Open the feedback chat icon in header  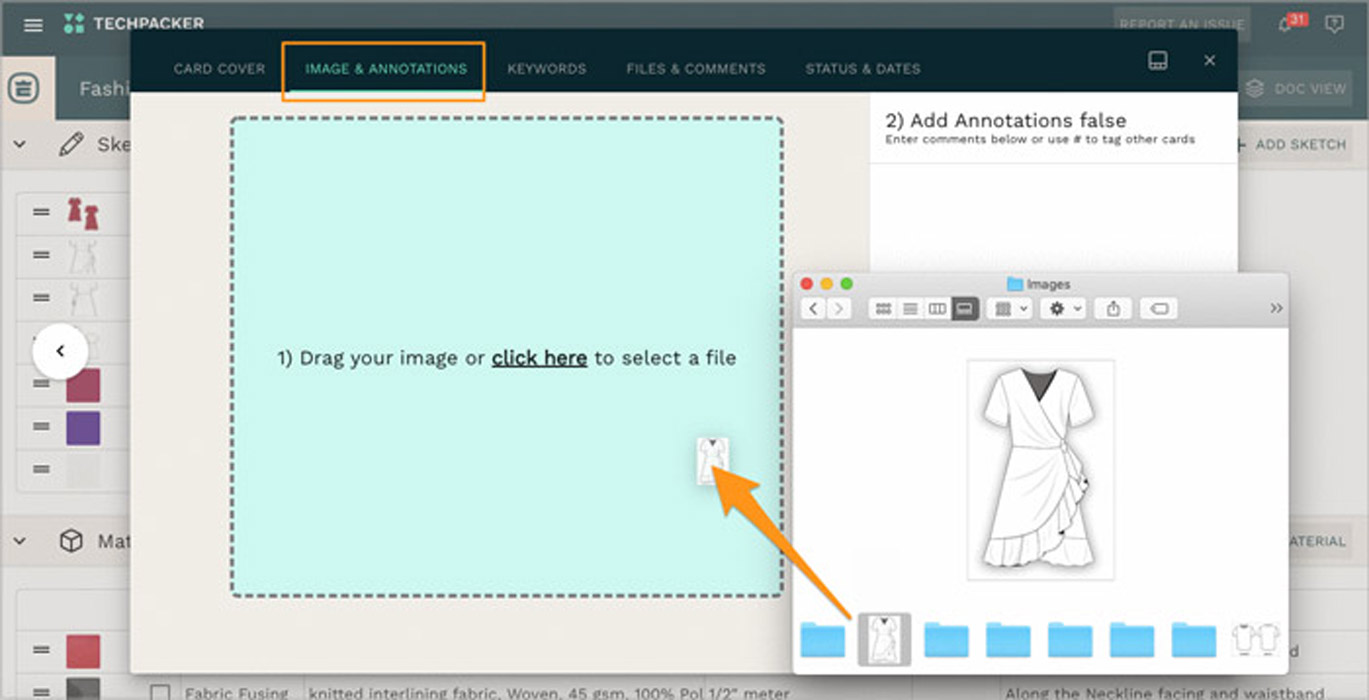pyautogui.click(x=1334, y=24)
